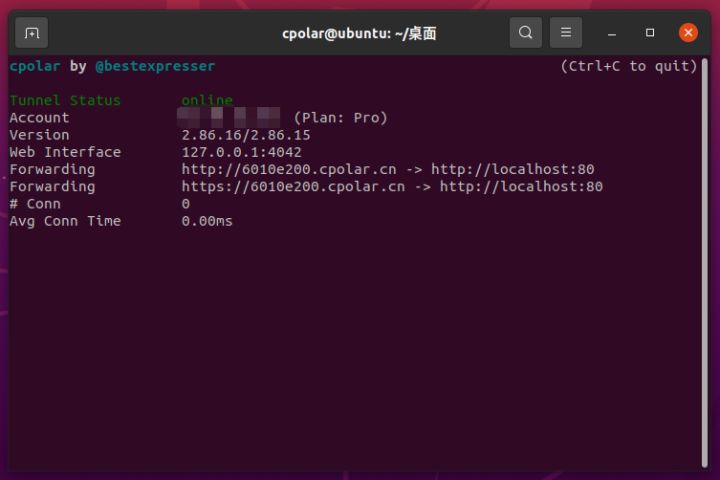Image resolution: width=720 pixels, height=480 pixels.
Task: Click the (Ctrl+C to quit) hint
Action: click(x=629, y=66)
